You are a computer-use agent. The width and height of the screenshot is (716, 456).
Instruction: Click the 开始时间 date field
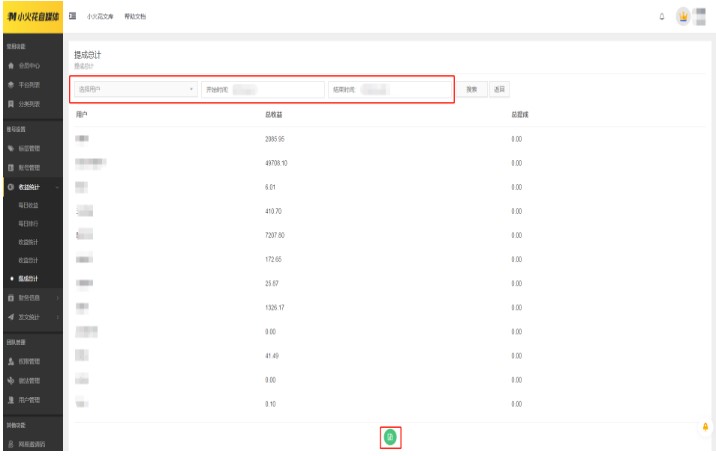pyautogui.click(x=263, y=89)
